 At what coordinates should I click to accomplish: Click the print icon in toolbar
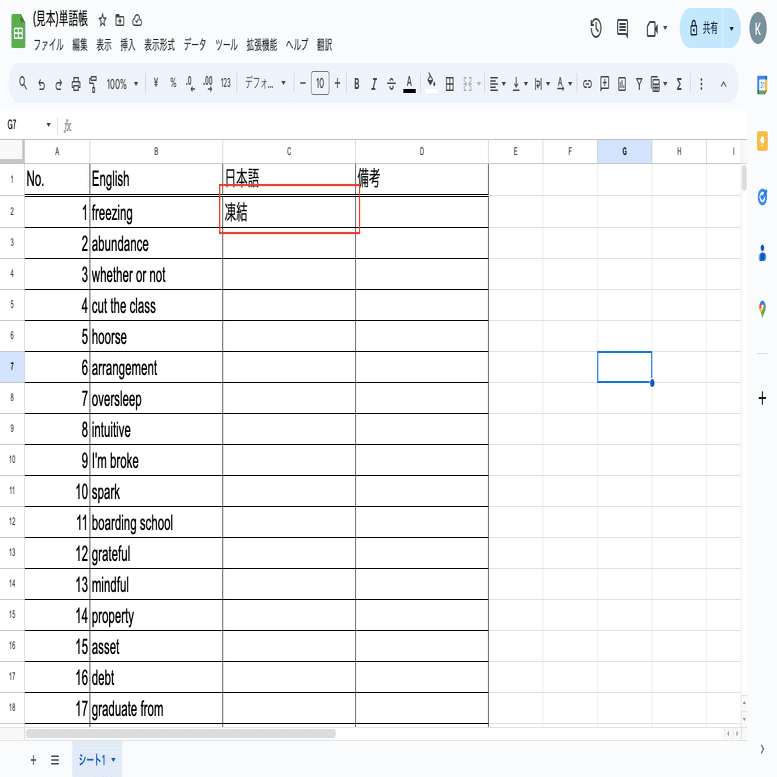pos(76,84)
